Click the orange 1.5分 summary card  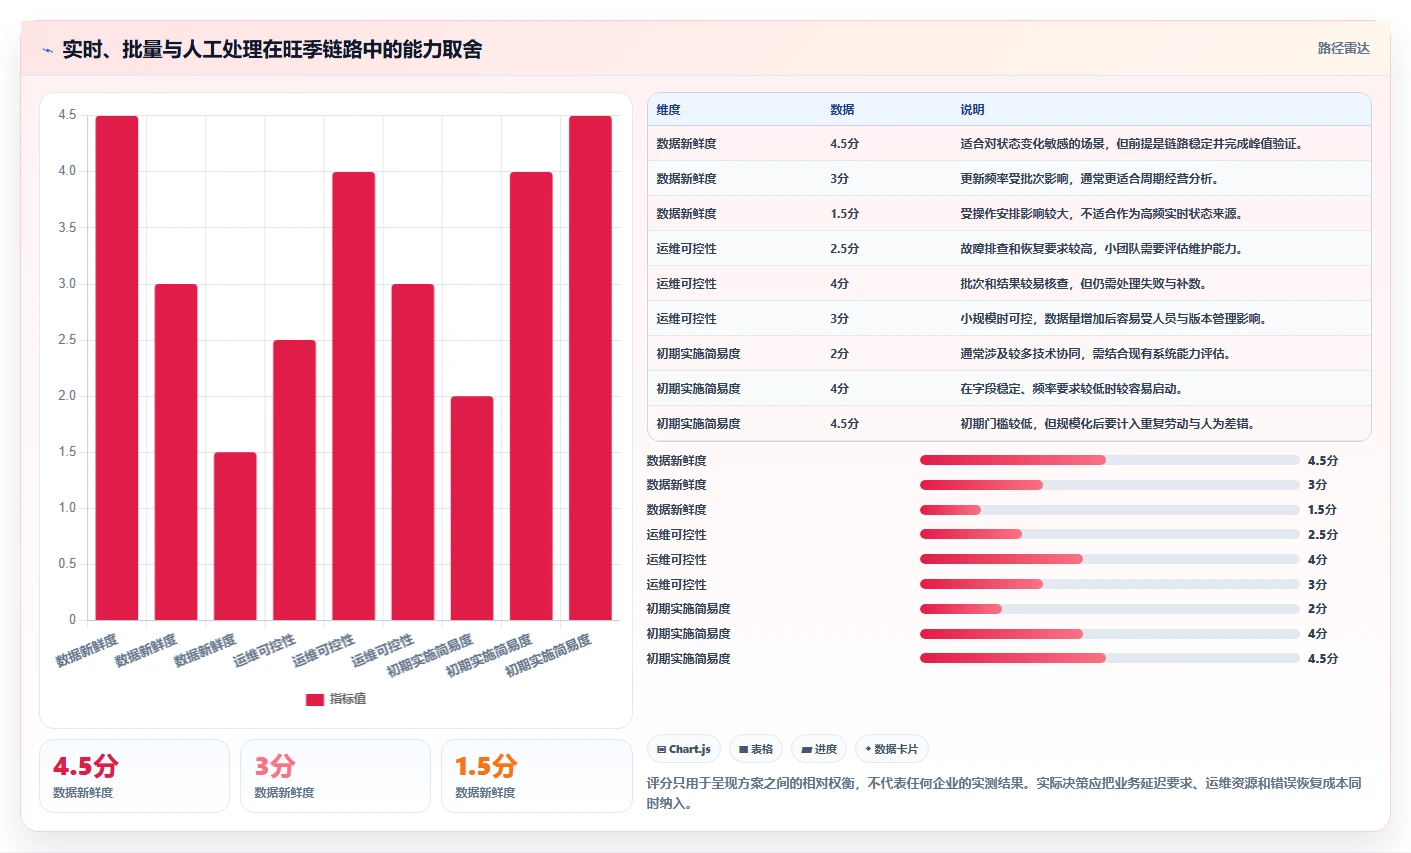(x=536, y=776)
